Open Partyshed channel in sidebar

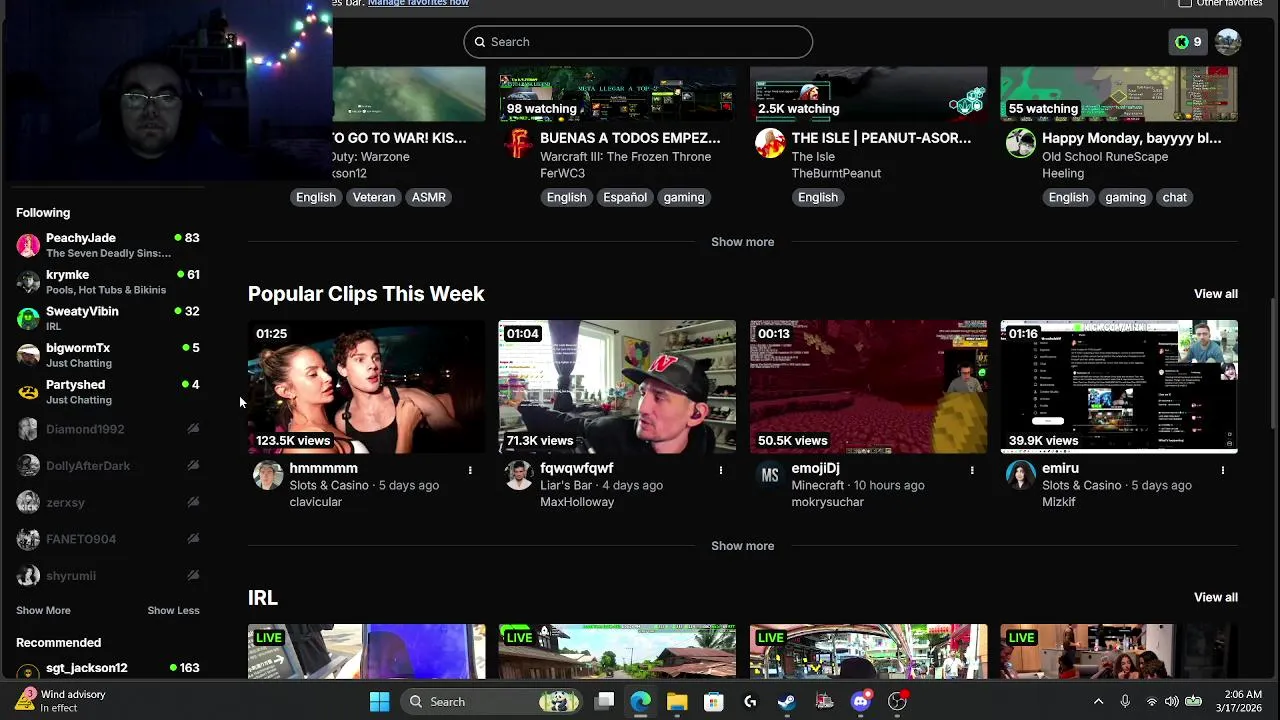tap(108, 392)
